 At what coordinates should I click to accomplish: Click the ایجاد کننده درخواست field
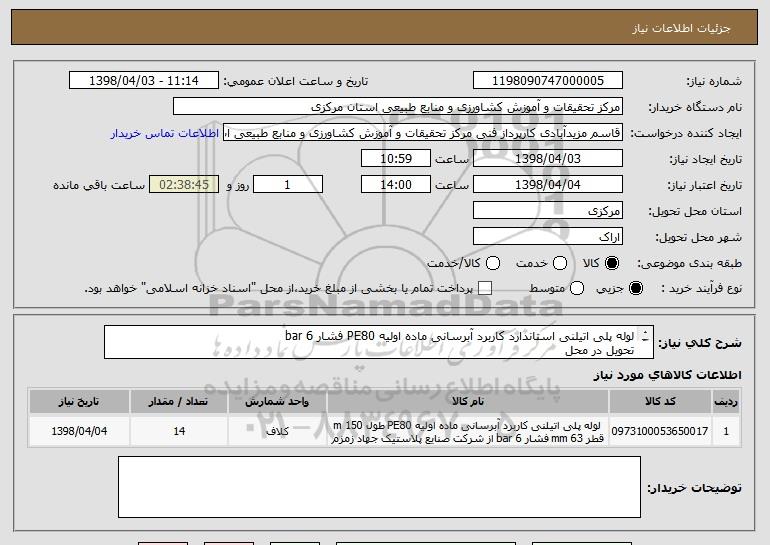(423, 133)
